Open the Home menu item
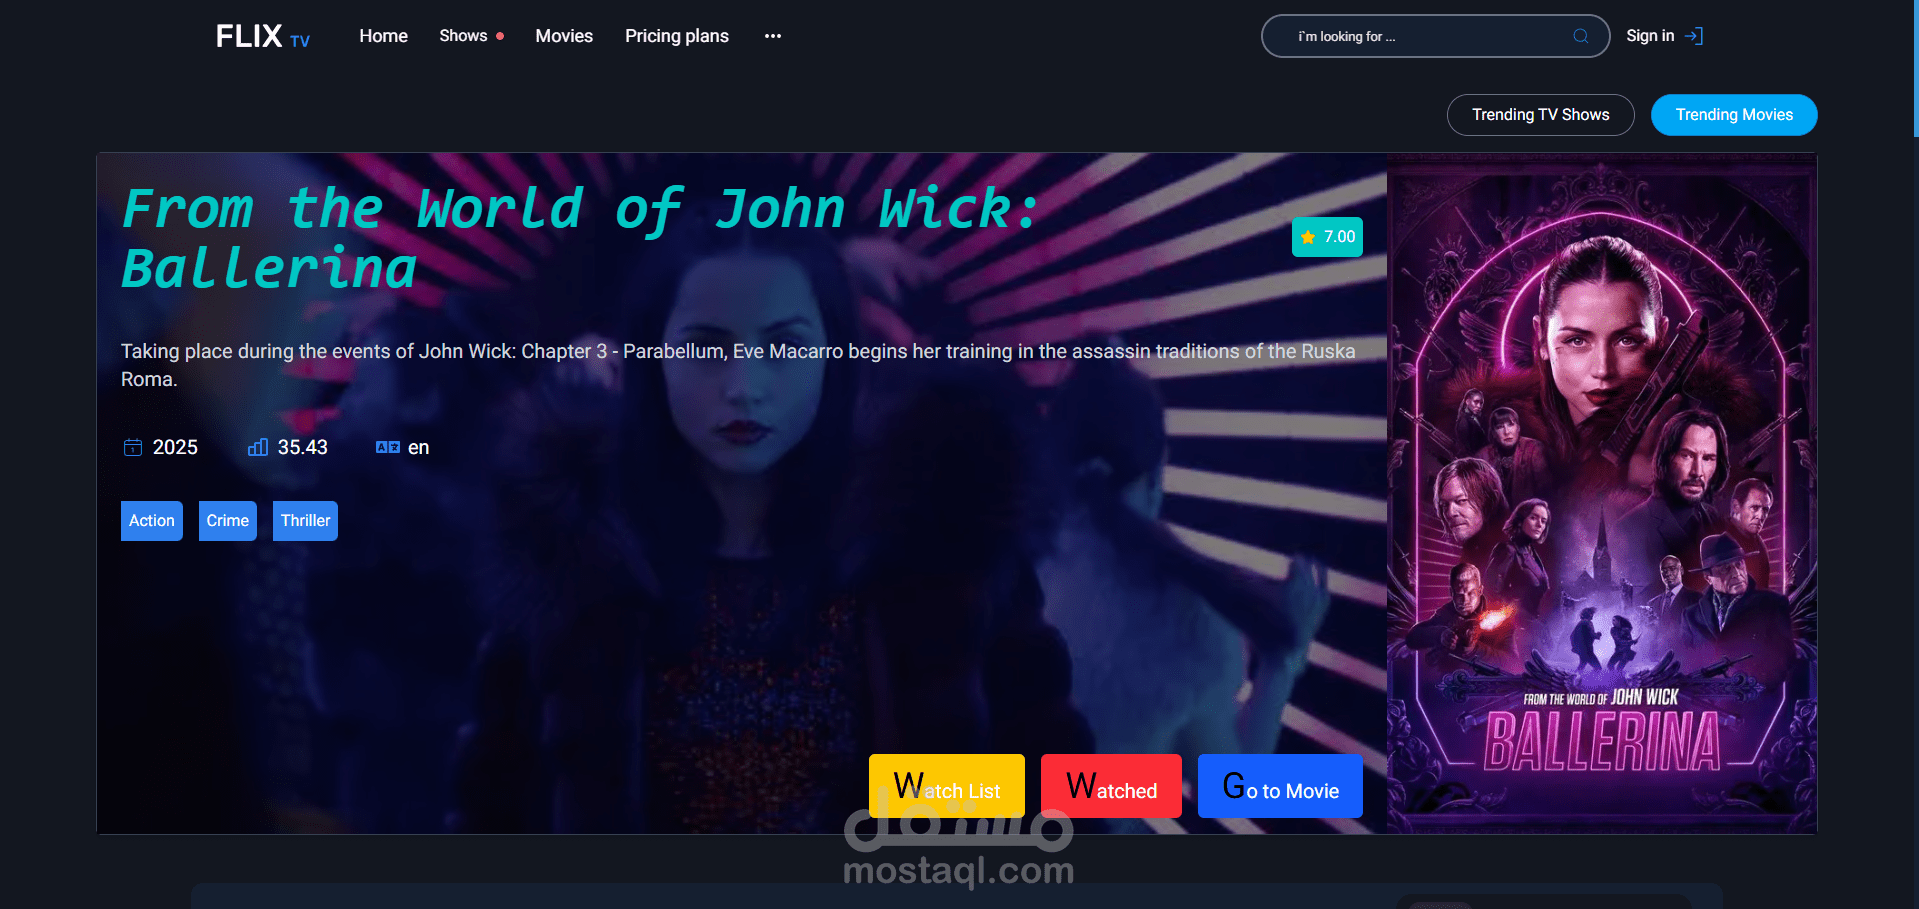1919x909 pixels. 383,36
